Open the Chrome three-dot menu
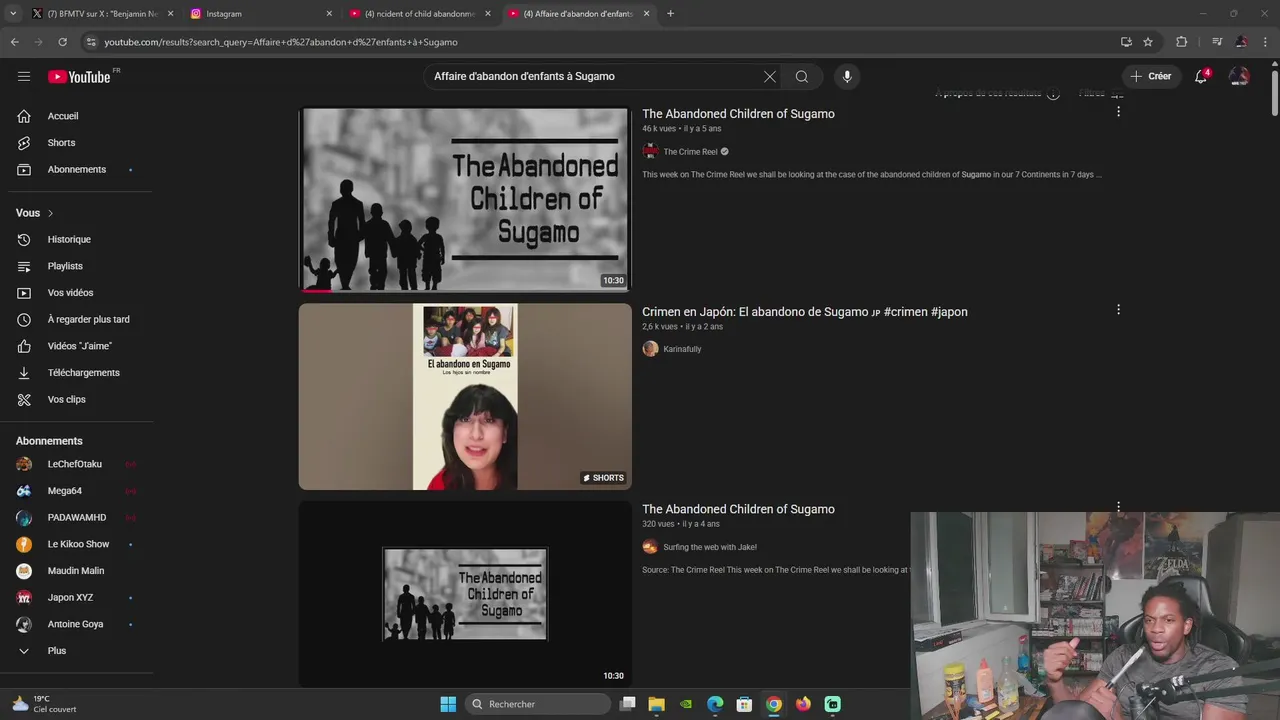 pos(1265,42)
